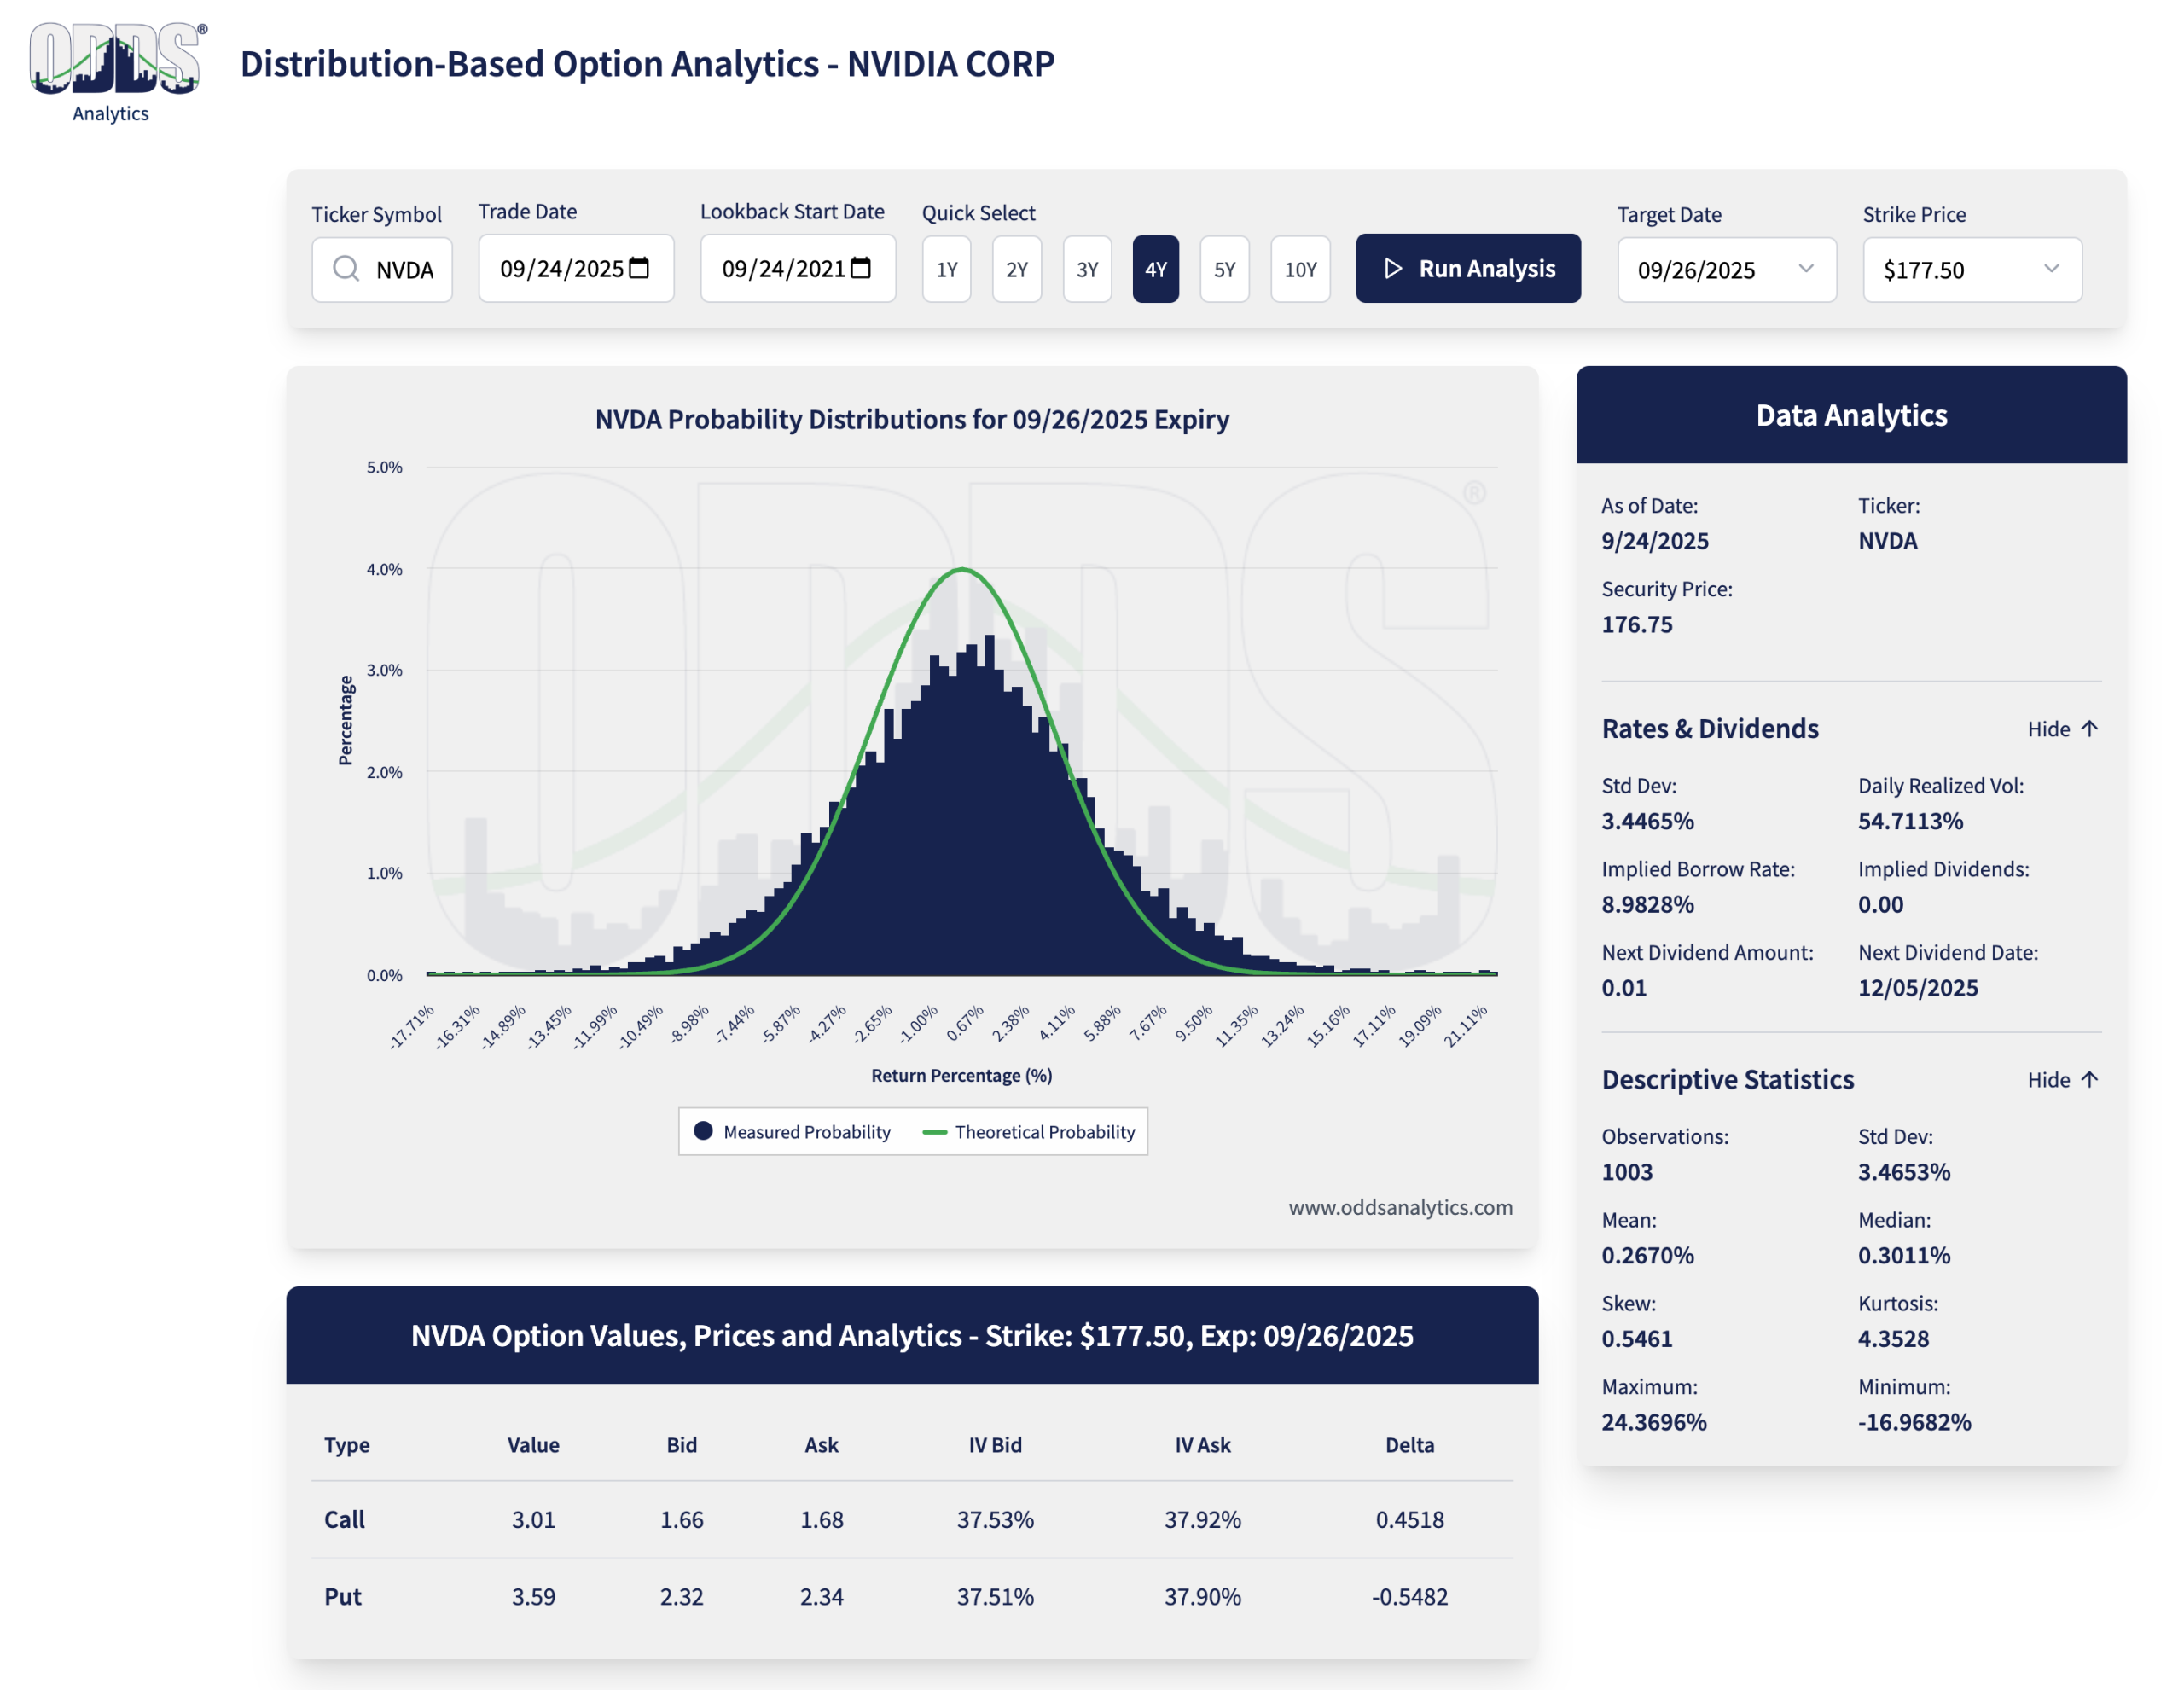Open the Lookback Start Date calendar icon
This screenshot has width=2184, height=1690.
[861, 268]
